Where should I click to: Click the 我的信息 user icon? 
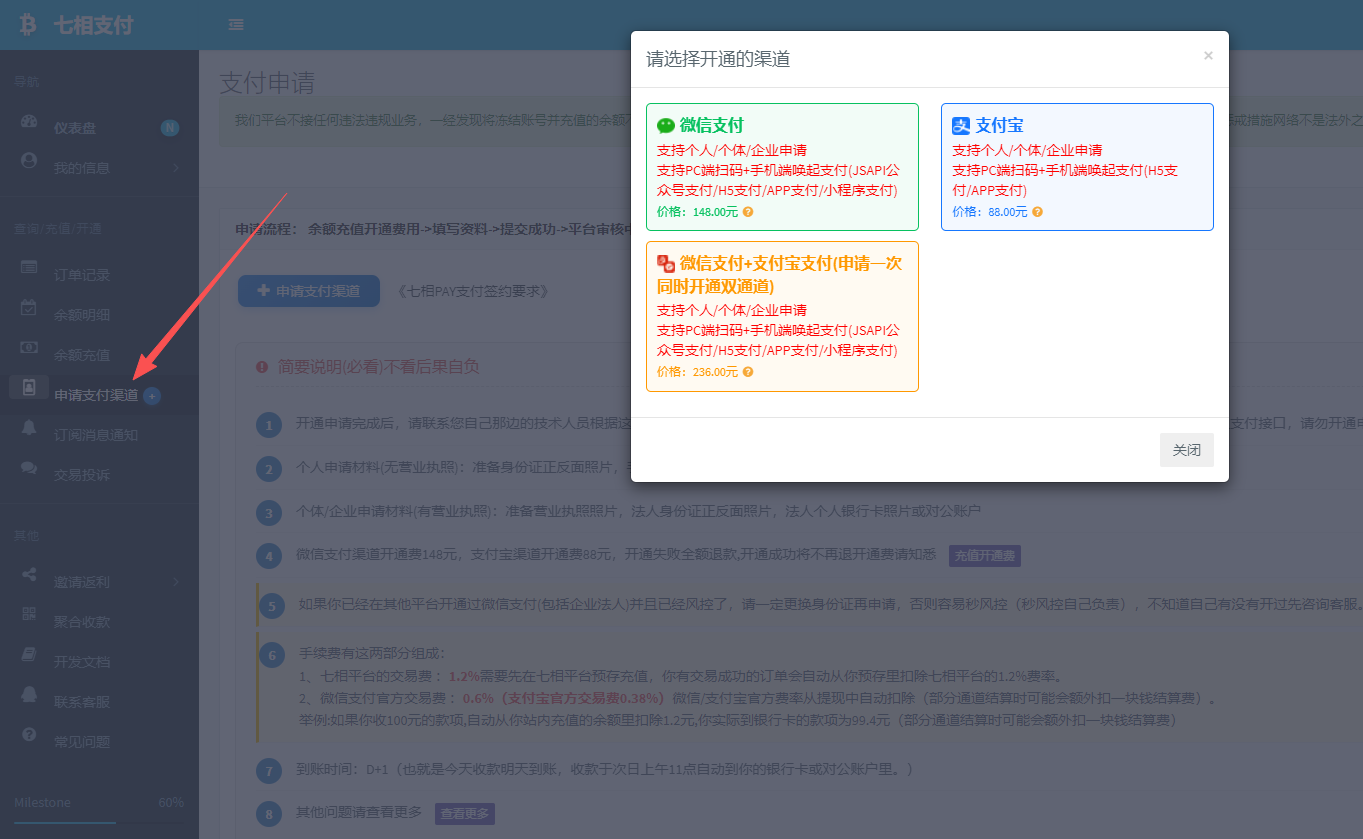tap(29, 160)
